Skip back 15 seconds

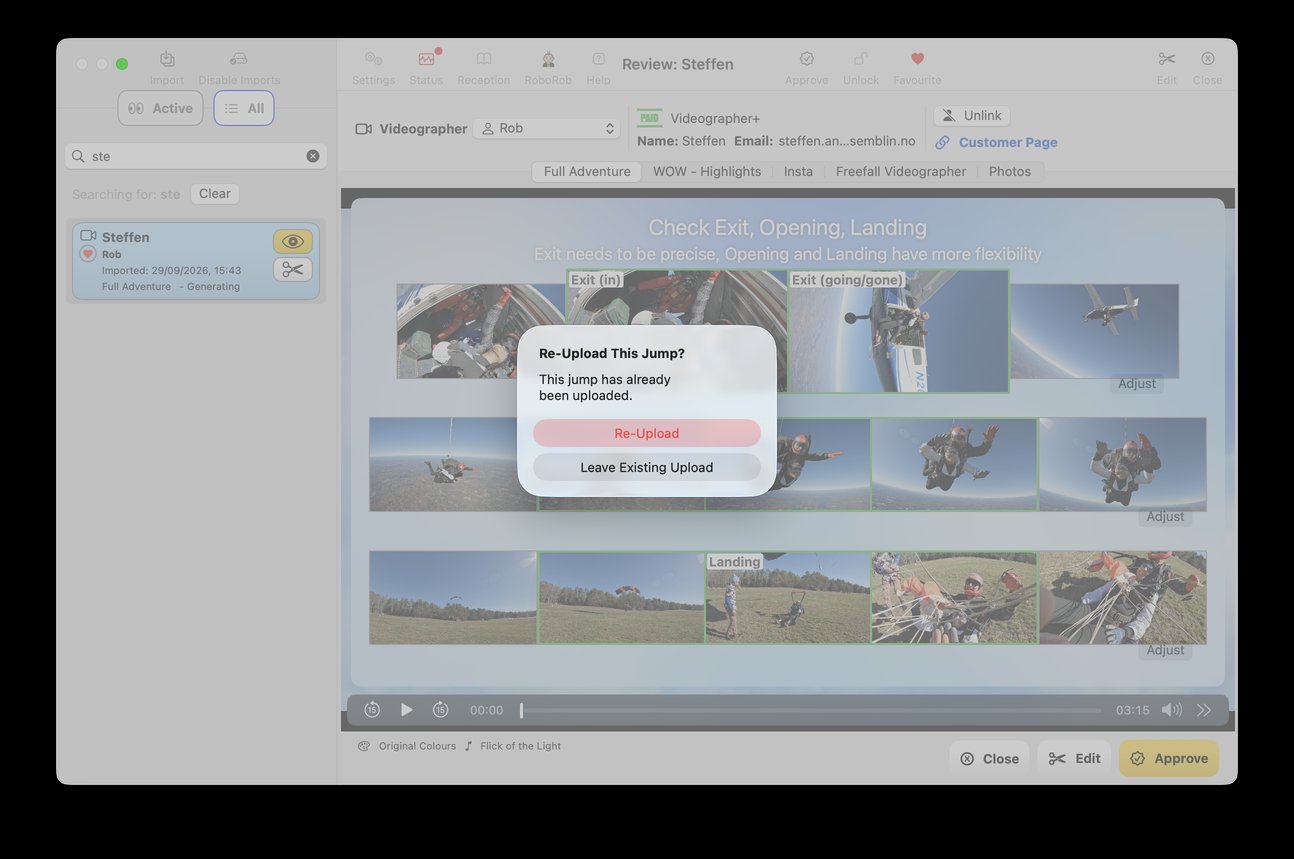click(x=372, y=710)
